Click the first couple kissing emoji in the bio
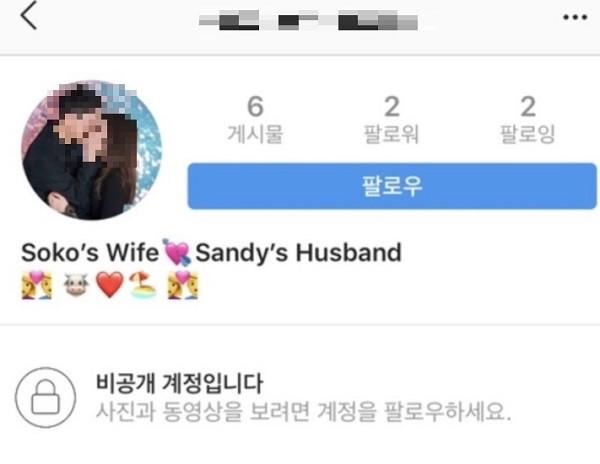 (x=37, y=285)
